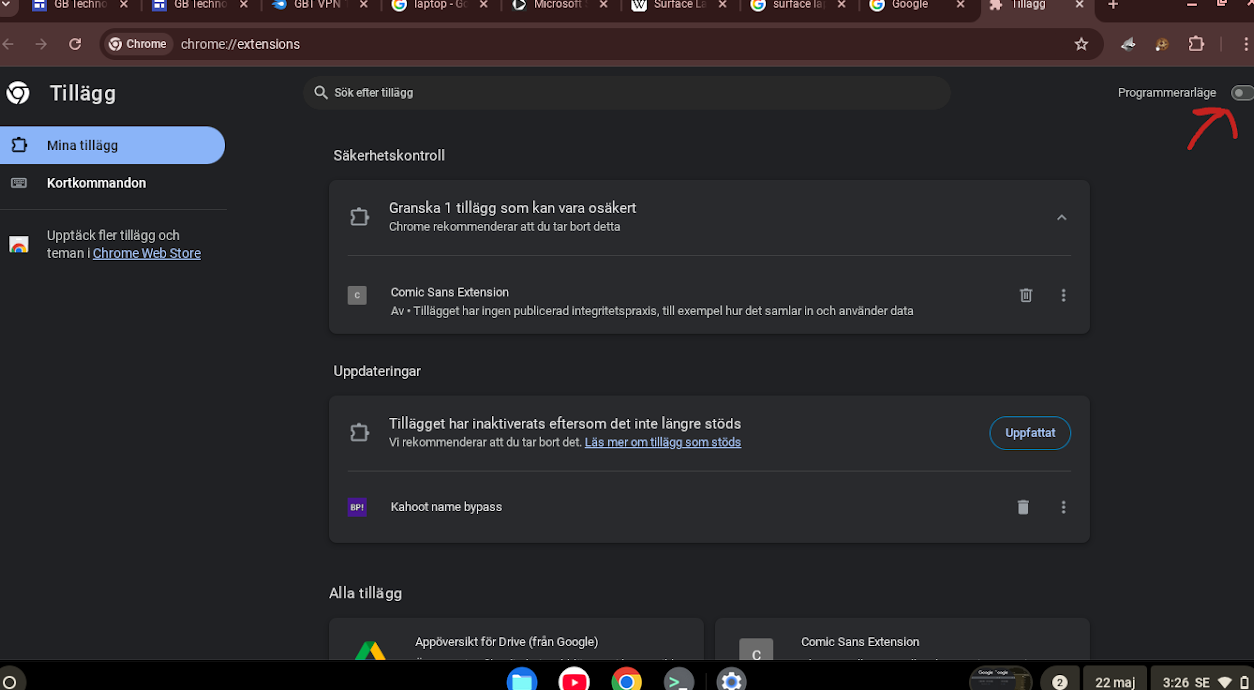Close the GBT VPN tab
This screenshot has height=690, width=1254.
pos(362,5)
